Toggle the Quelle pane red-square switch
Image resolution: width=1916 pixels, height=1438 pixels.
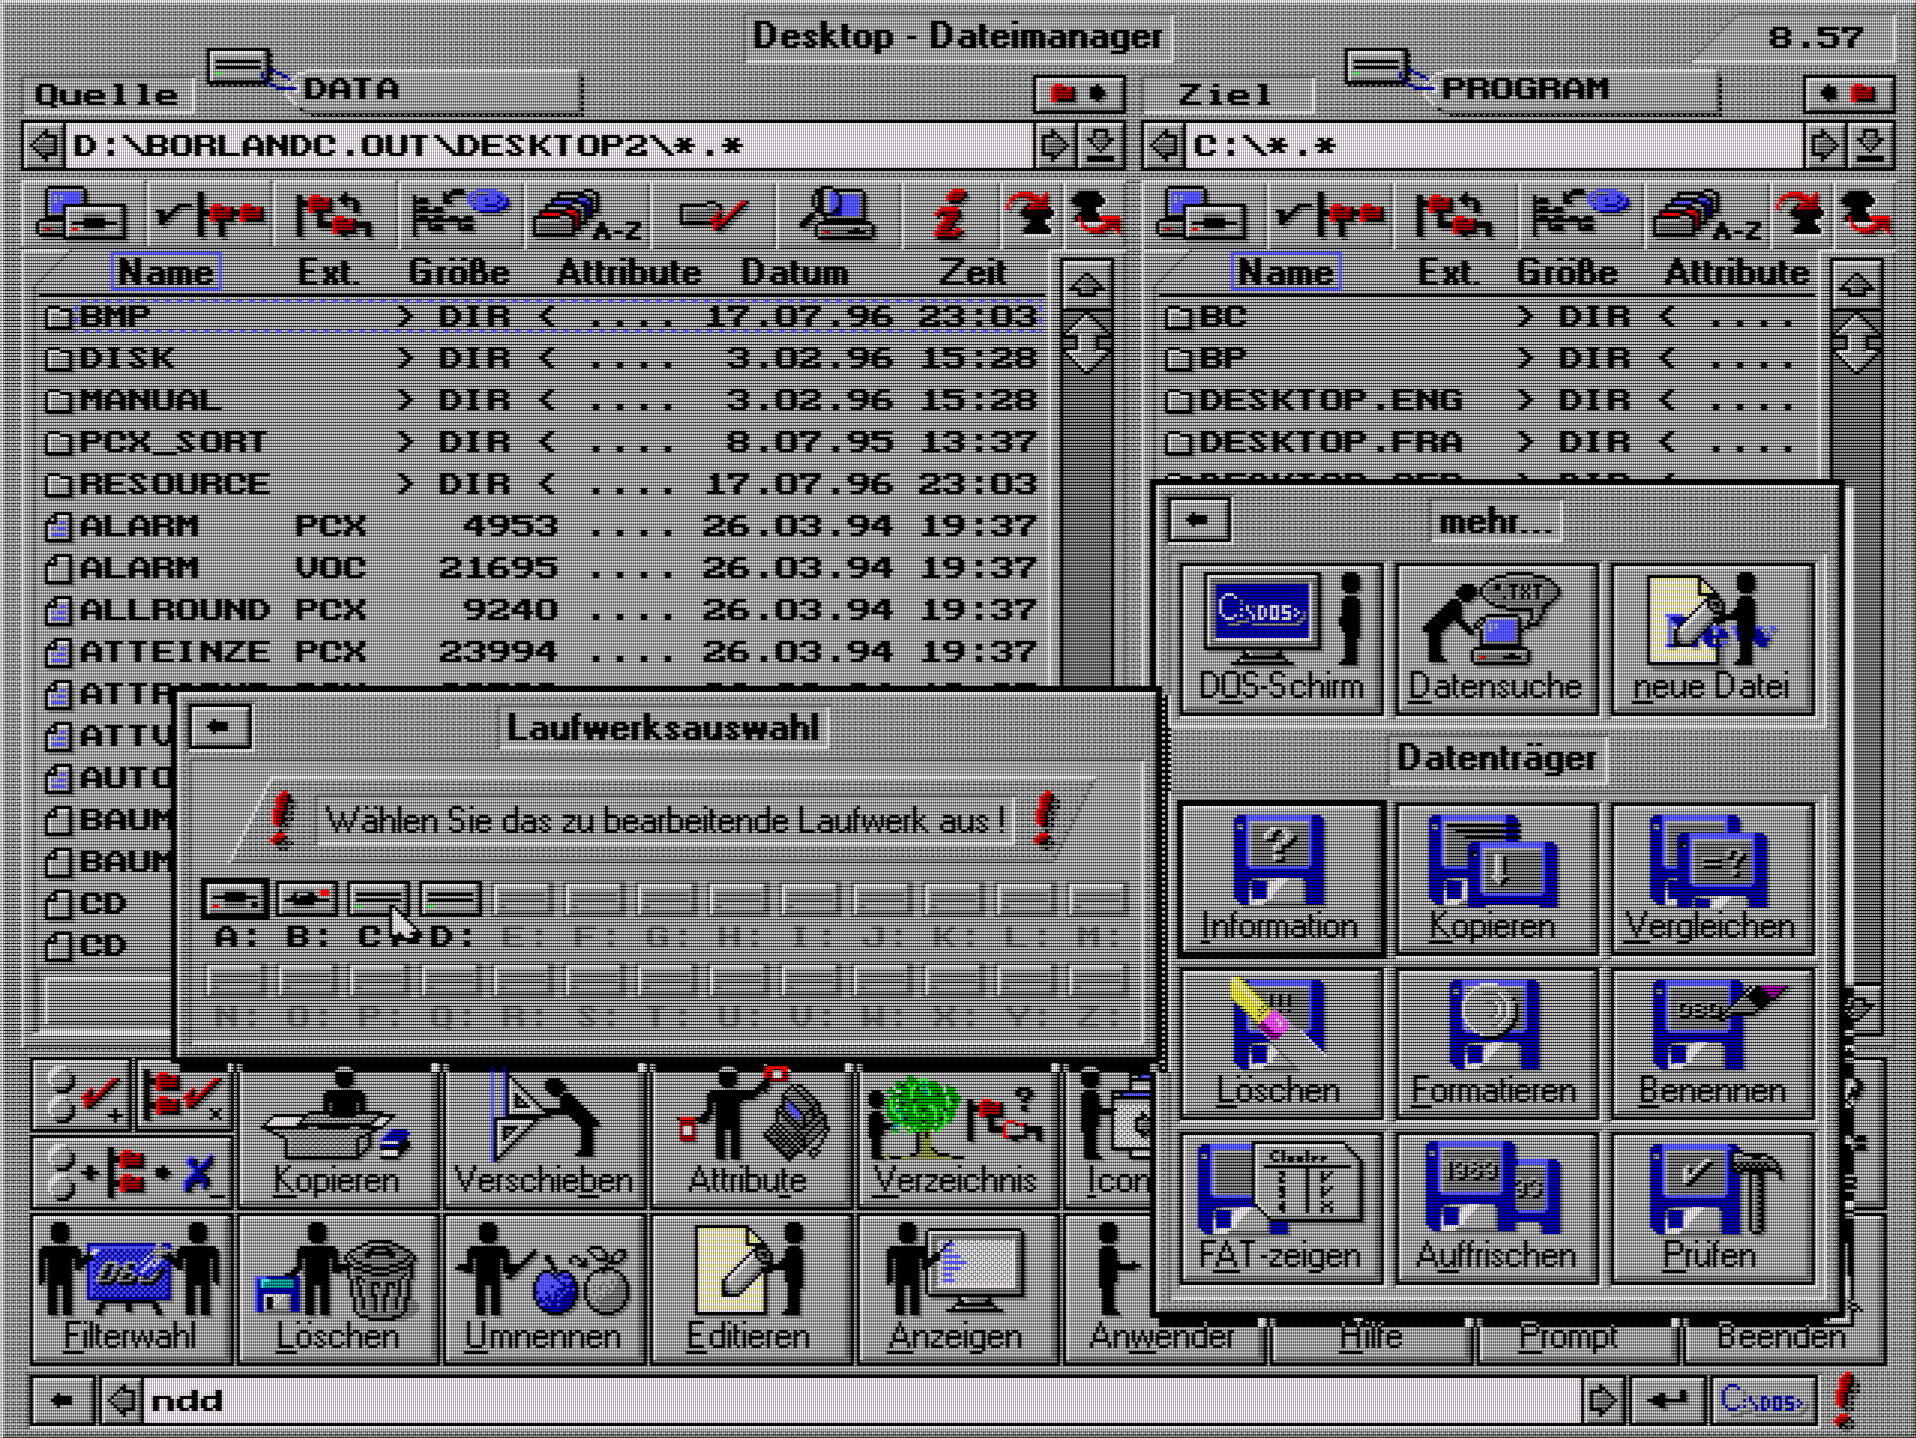click(x=1079, y=94)
